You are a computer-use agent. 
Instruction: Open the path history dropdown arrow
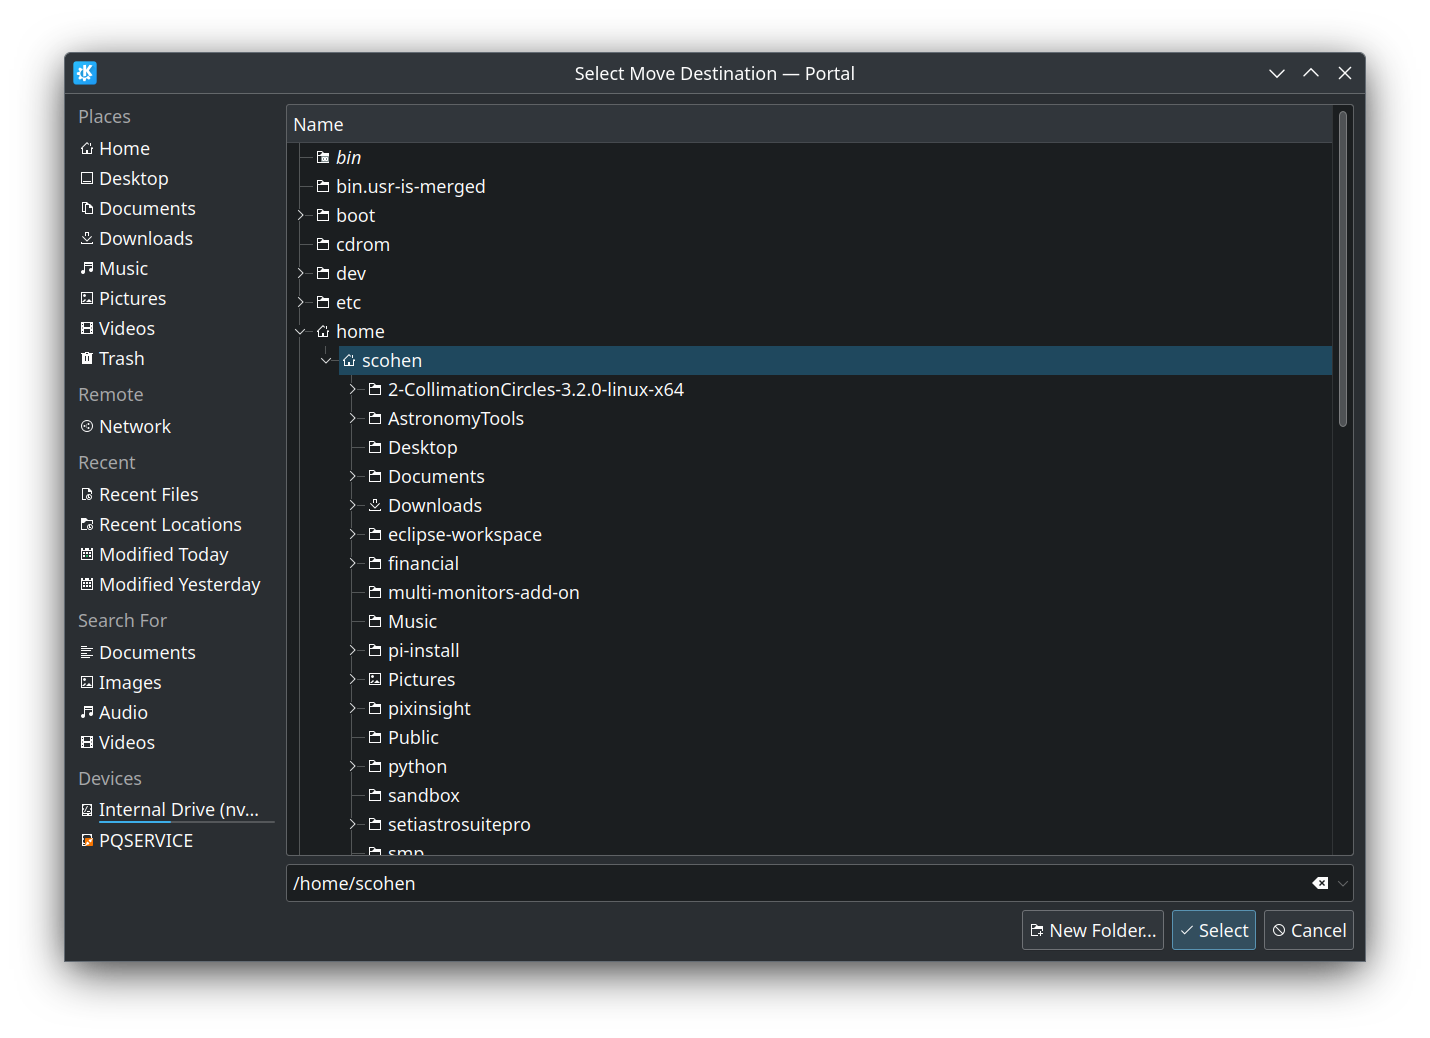(x=1343, y=883)
